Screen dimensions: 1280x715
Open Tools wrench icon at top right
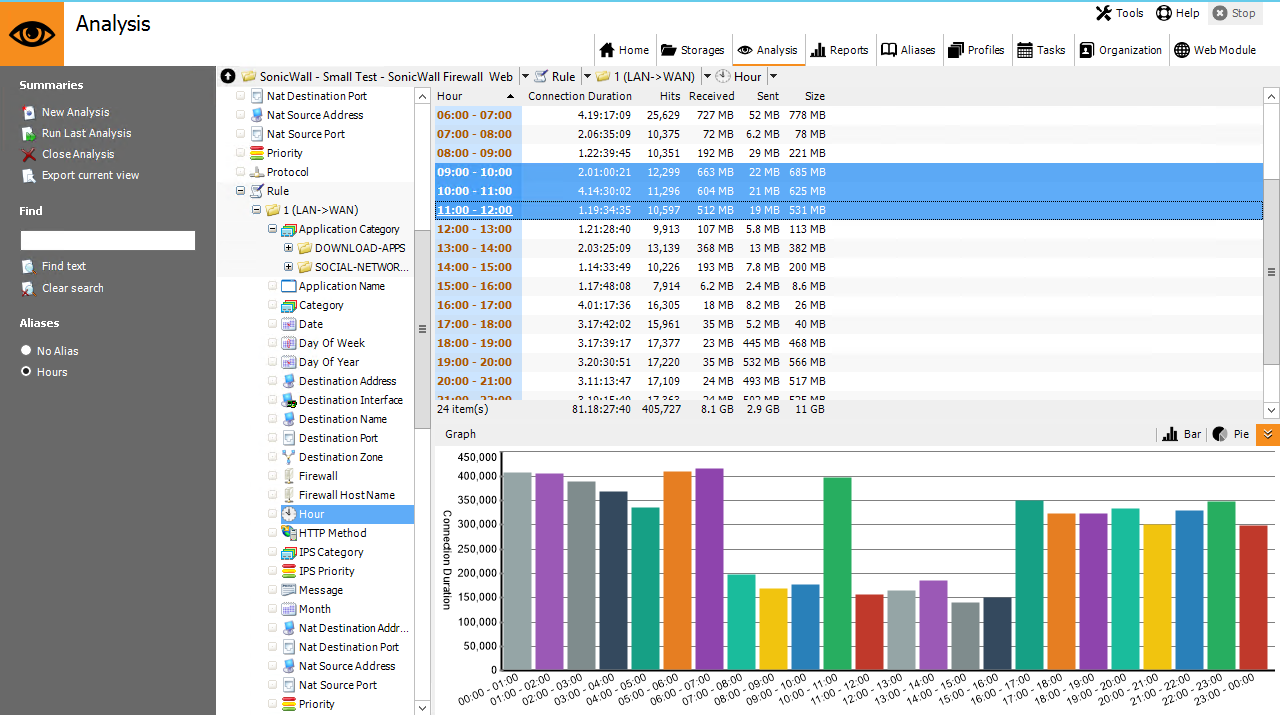(x=1104, y=13)
